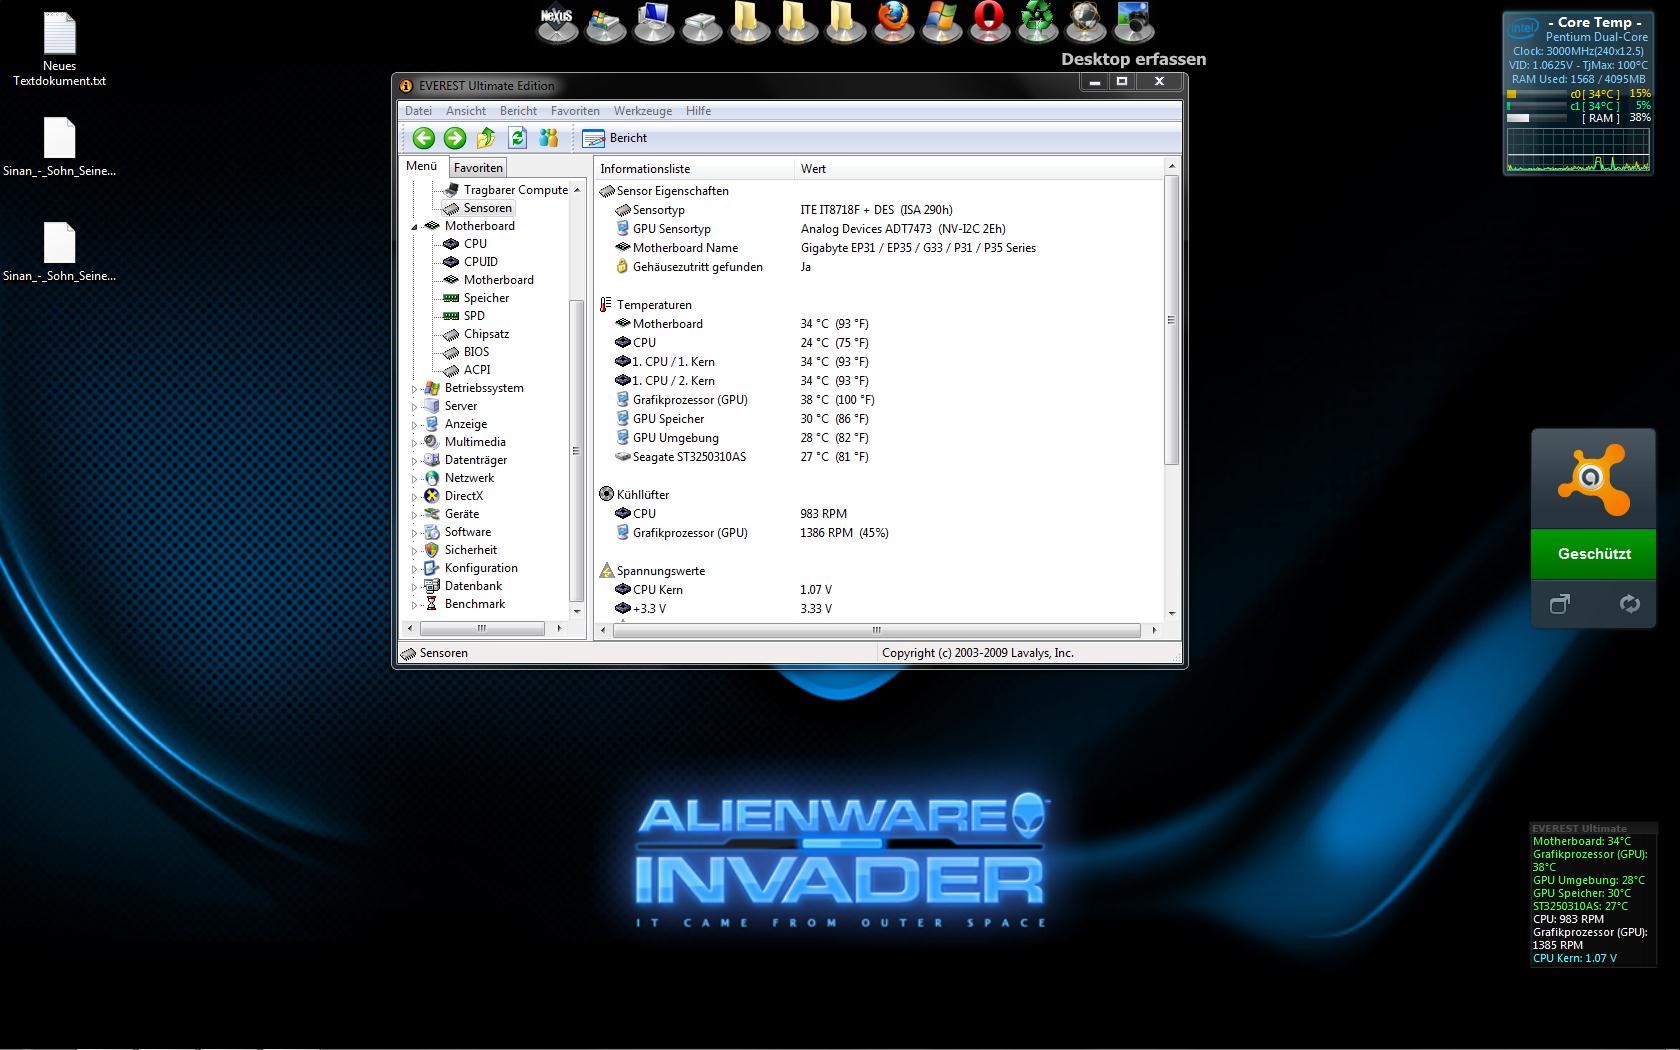Viewport: 1680px width, 1050px height.
Task: Select Speicher in the tree
Action: (x=486, y=298)
